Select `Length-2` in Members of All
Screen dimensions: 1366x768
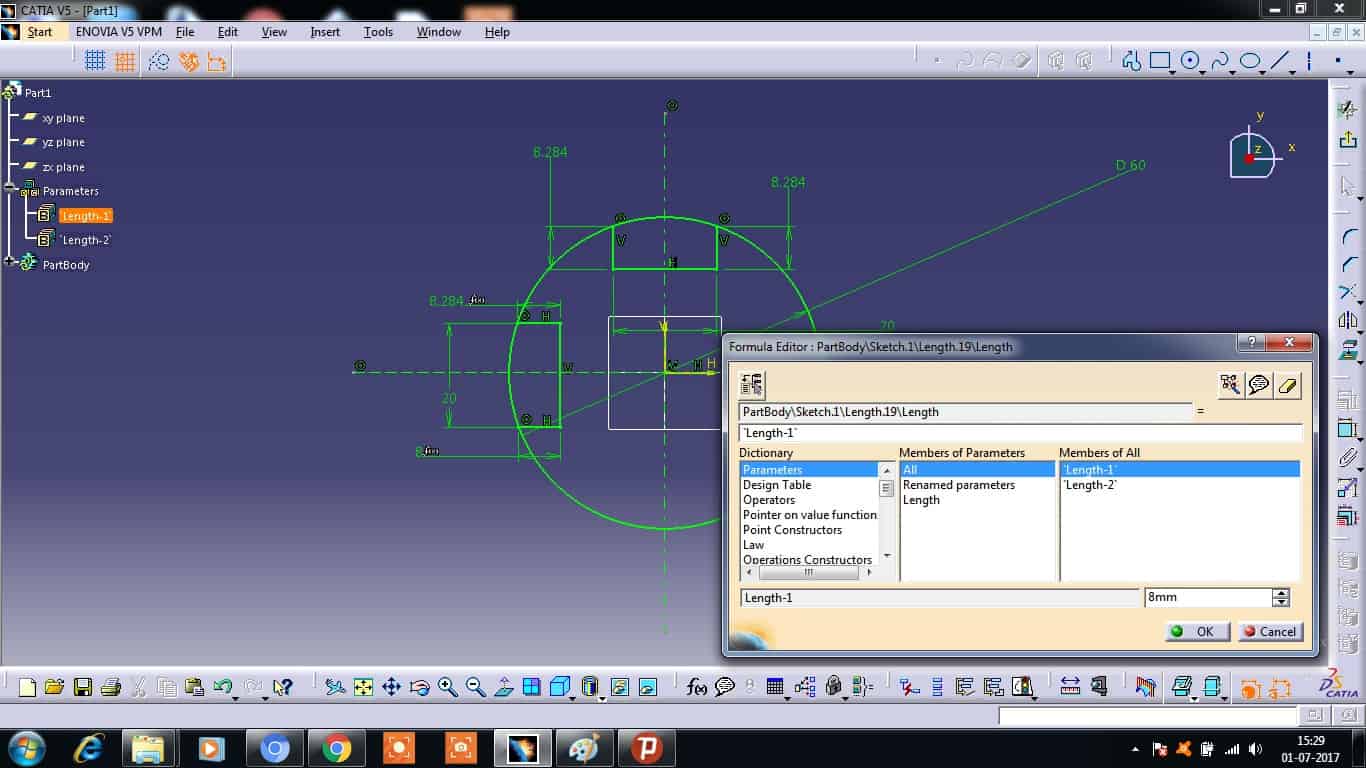1090,485
